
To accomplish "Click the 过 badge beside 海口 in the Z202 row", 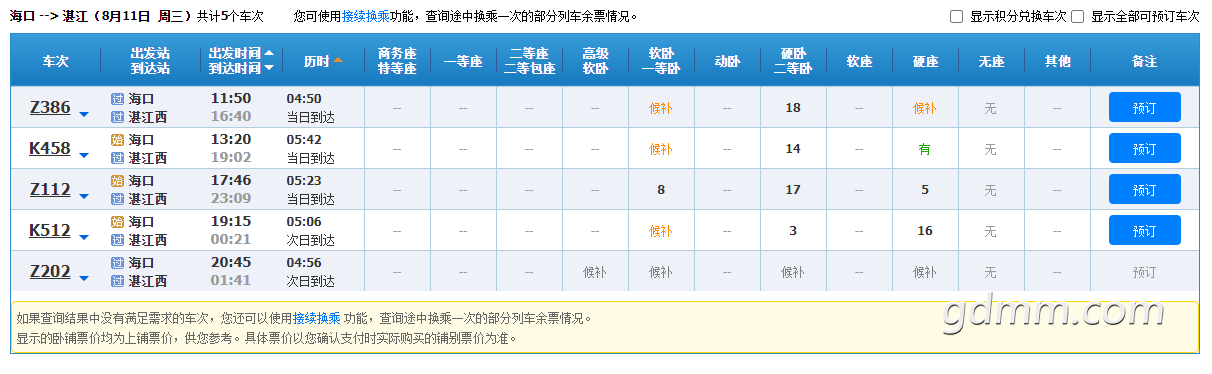I will pyautogui.click(x=117, y=263).
